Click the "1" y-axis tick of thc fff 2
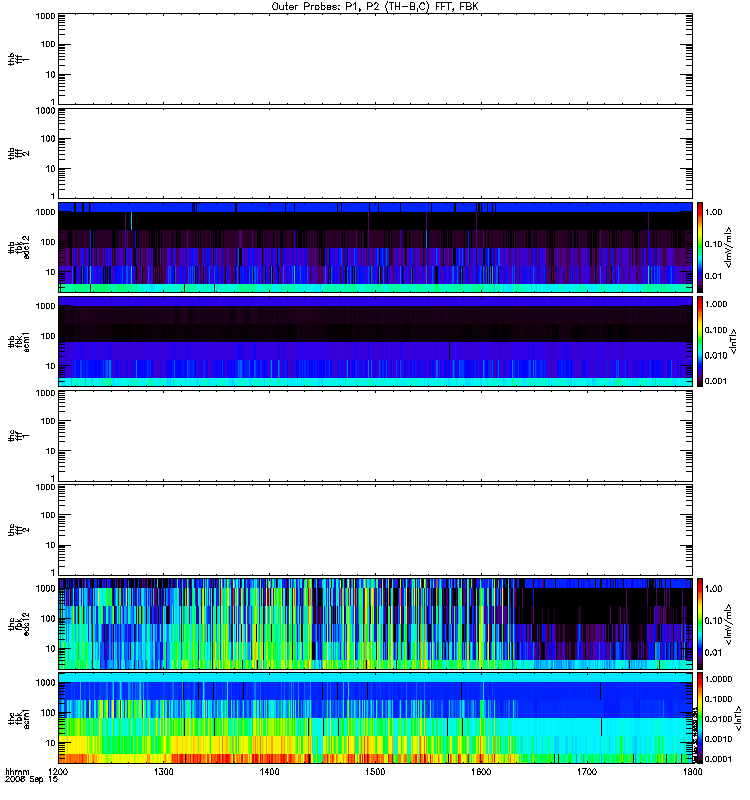750x800 pixels. [x=53, y=572]
